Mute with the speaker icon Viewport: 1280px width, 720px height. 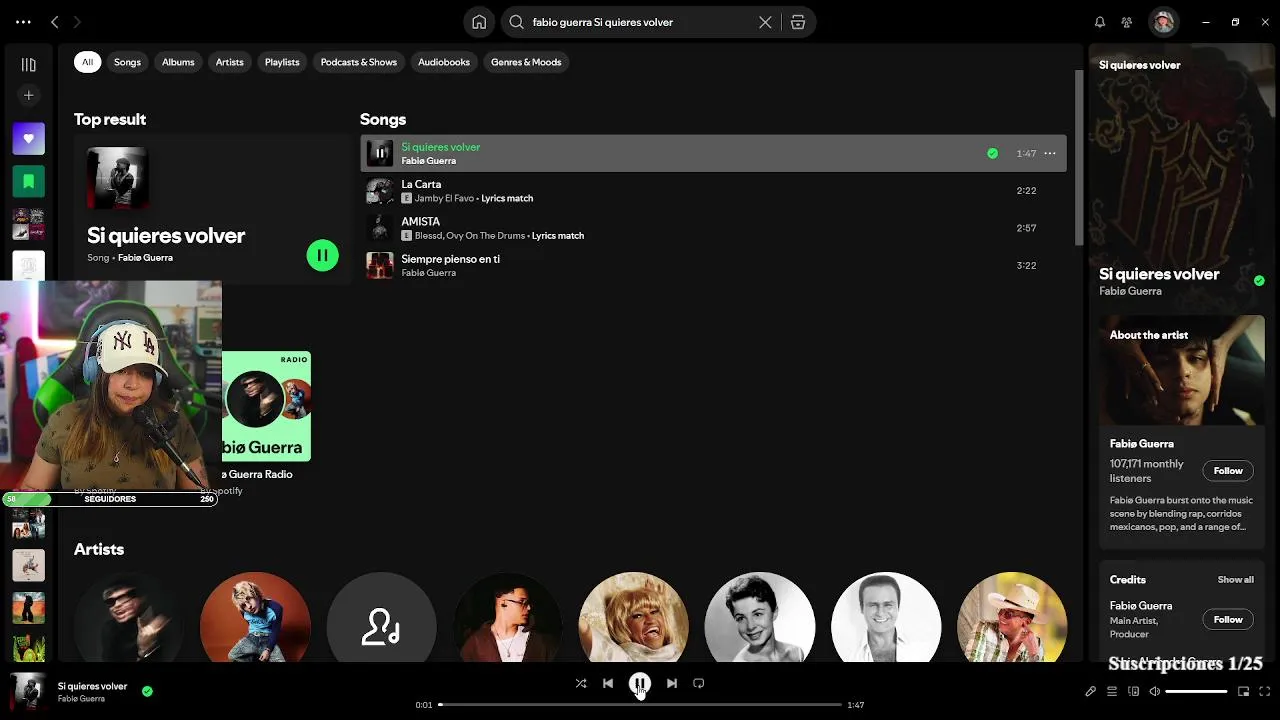coord(1154,692)
